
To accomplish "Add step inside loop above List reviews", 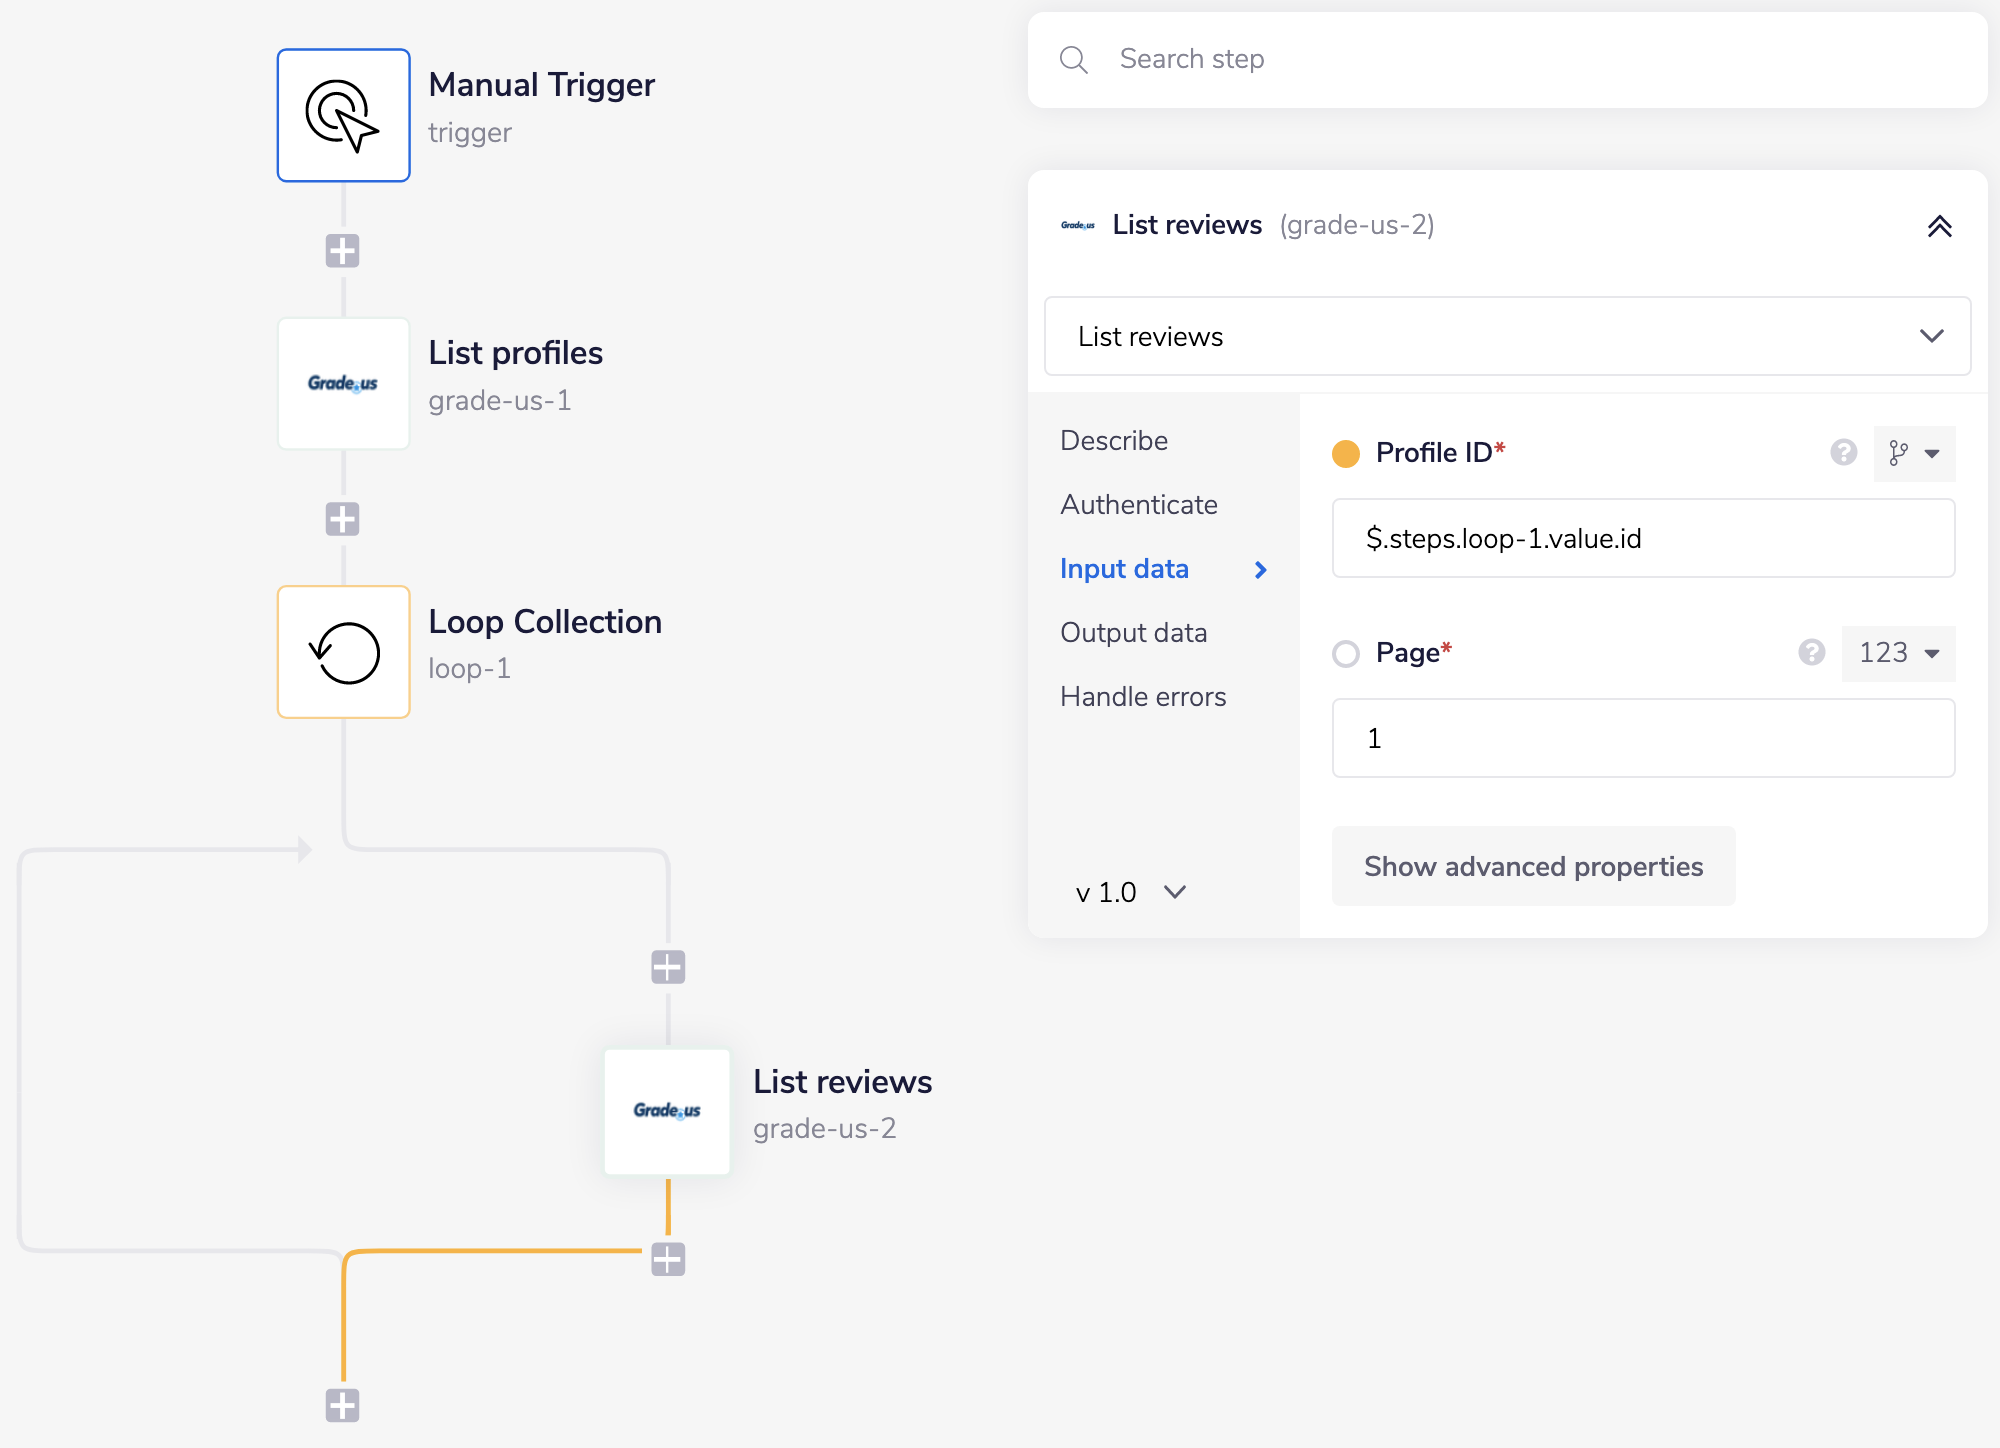I will click(668, 967).
